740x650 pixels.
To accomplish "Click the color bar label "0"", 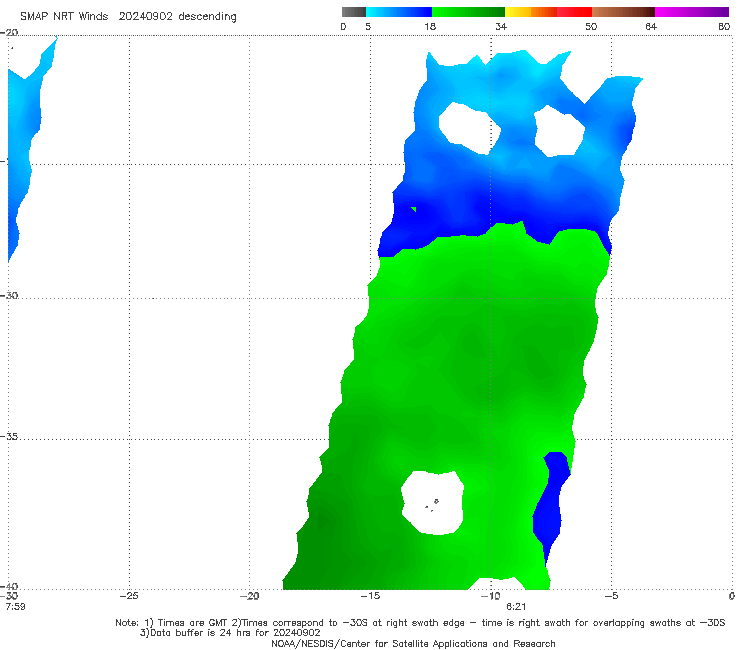I will click(343, 27).
